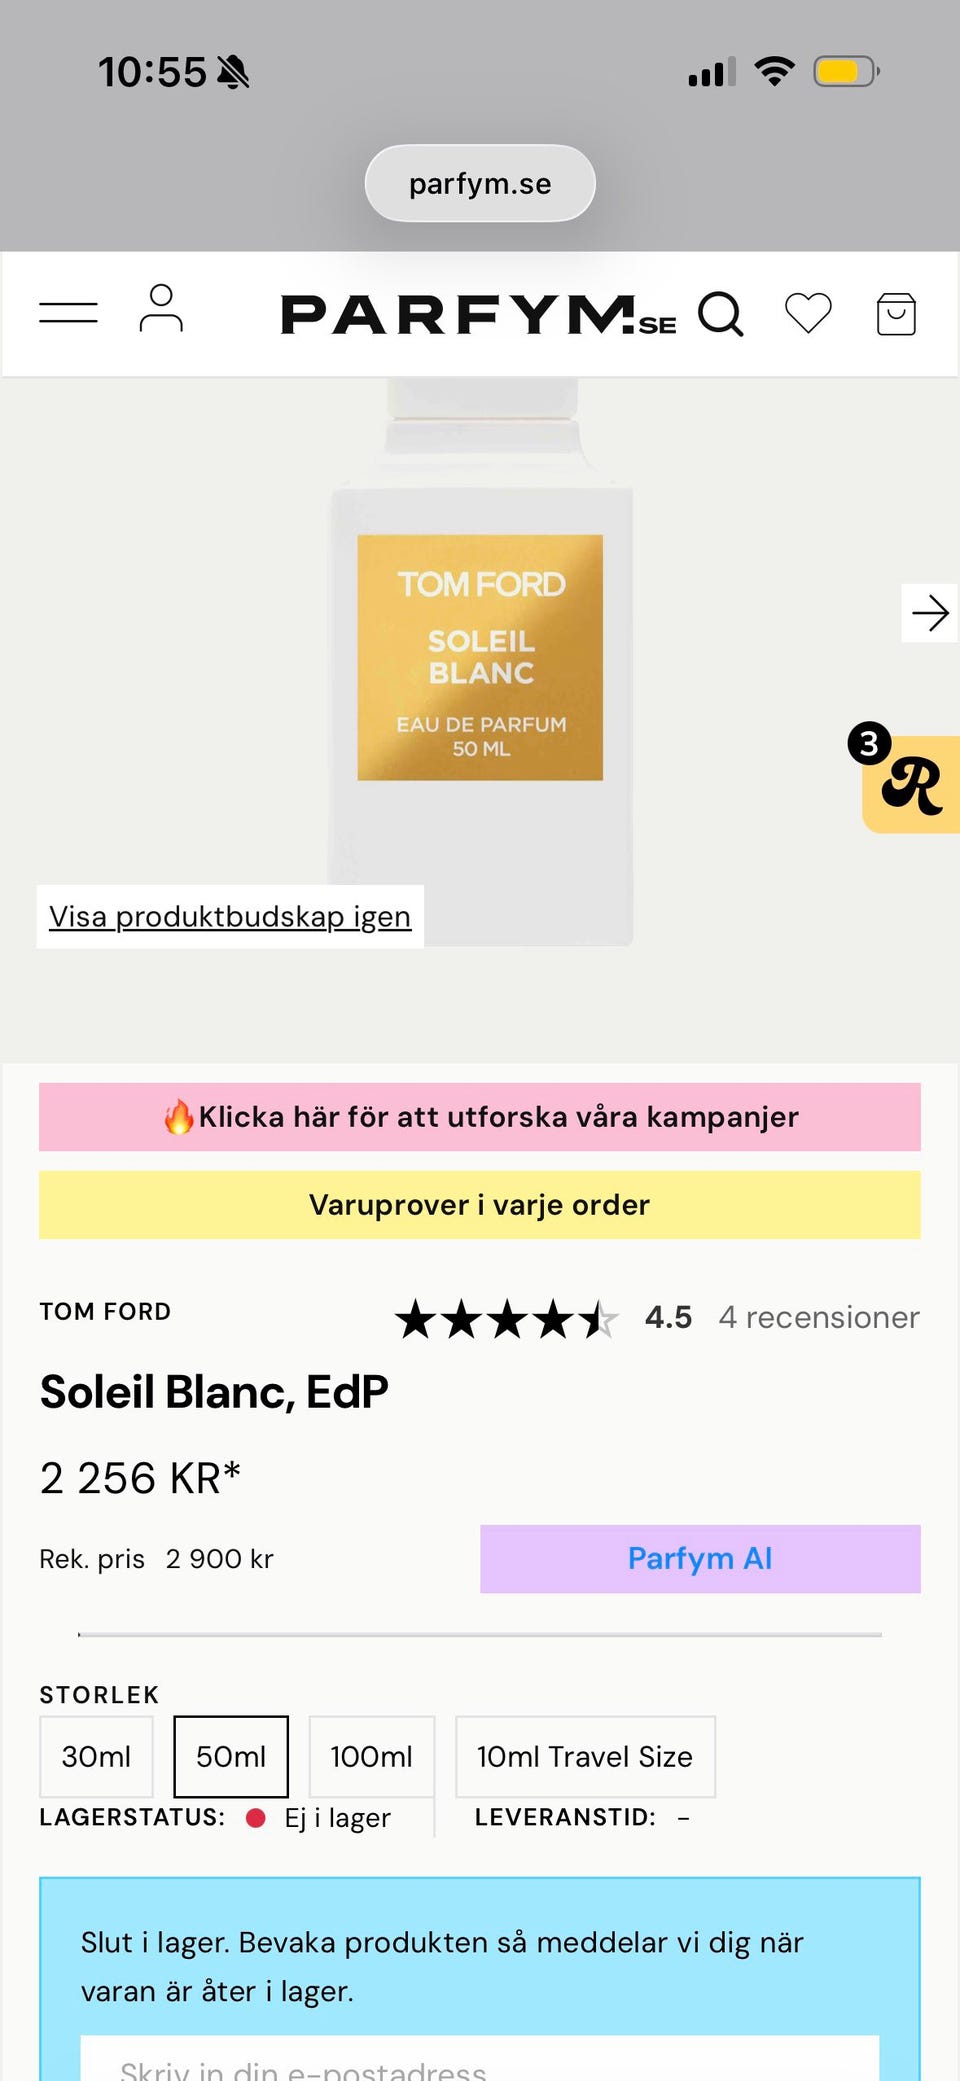Click the Parfym.se logo

tap(478, 315)
